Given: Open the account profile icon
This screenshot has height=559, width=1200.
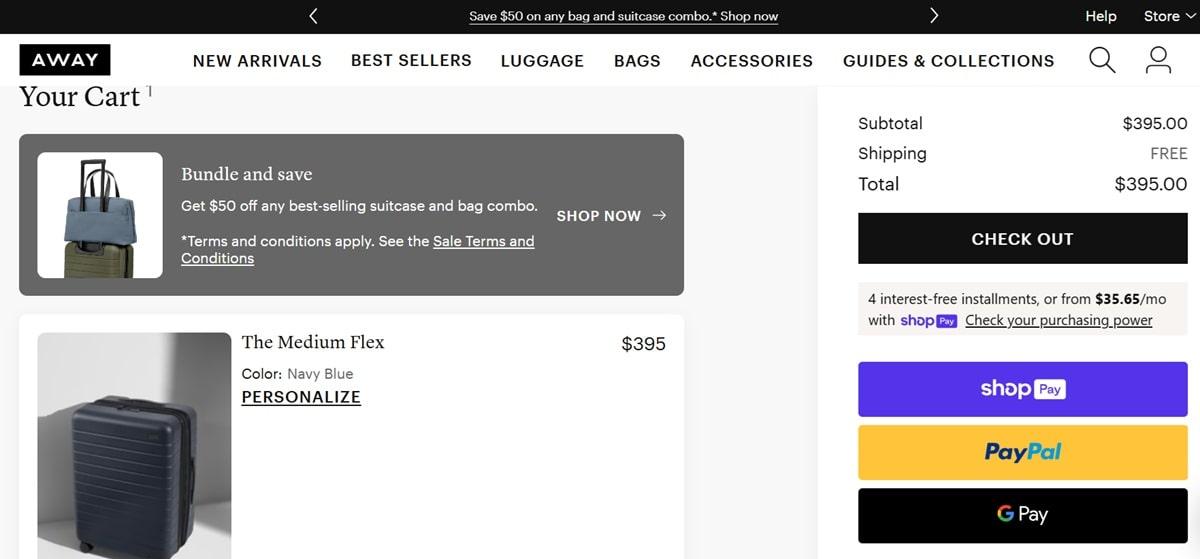Looking at the screenshot, I should [x=1158, y=60].
